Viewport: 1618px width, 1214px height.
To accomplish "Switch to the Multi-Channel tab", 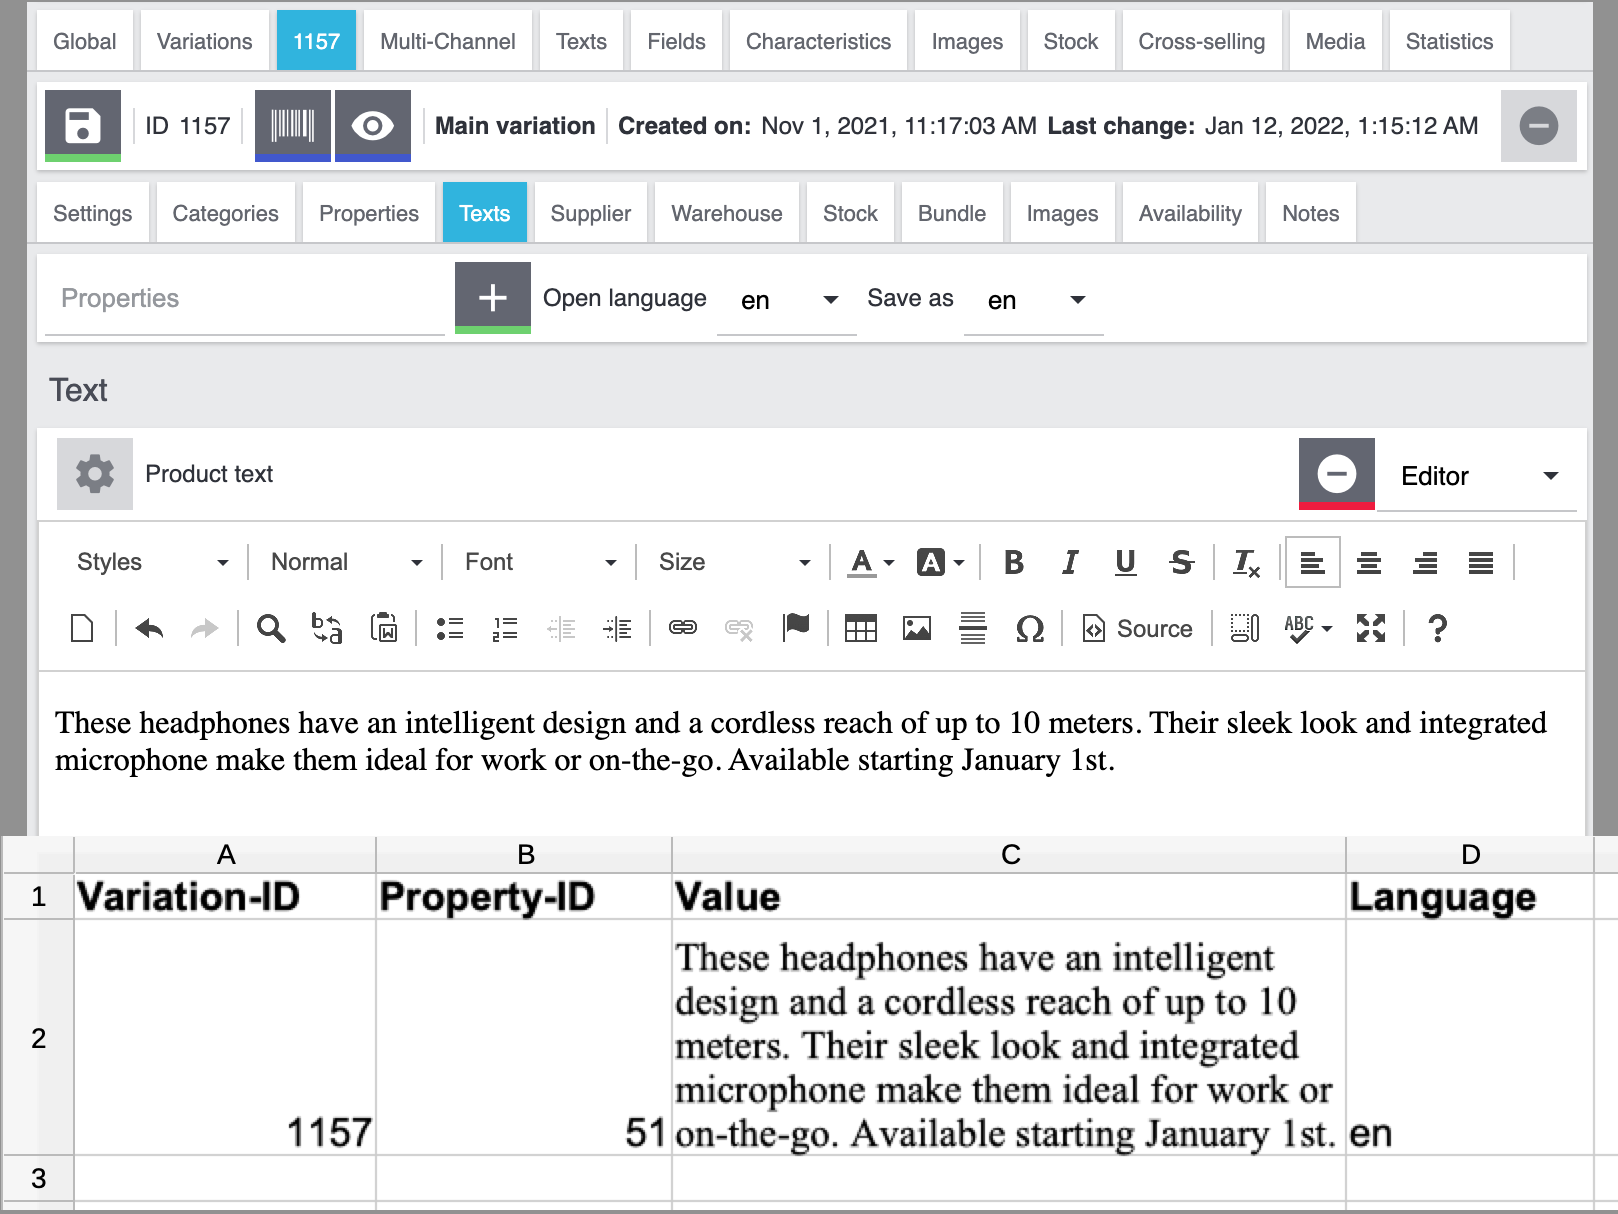I will point(447,41).
